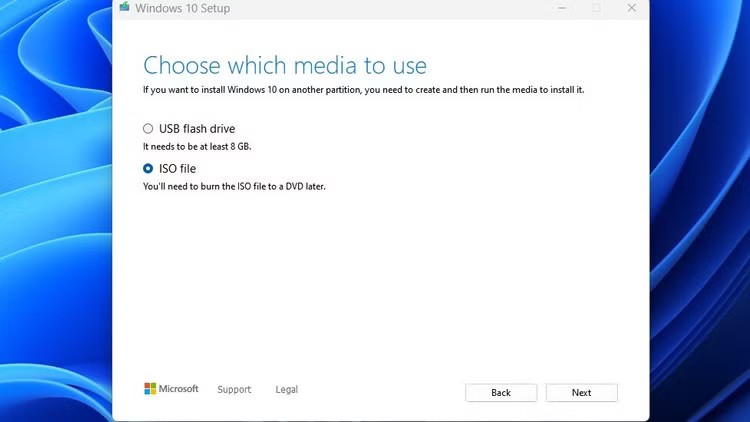750x422 pixels.
Task: Select the USB flash drive radio button
Action: (x=148, y=129)
